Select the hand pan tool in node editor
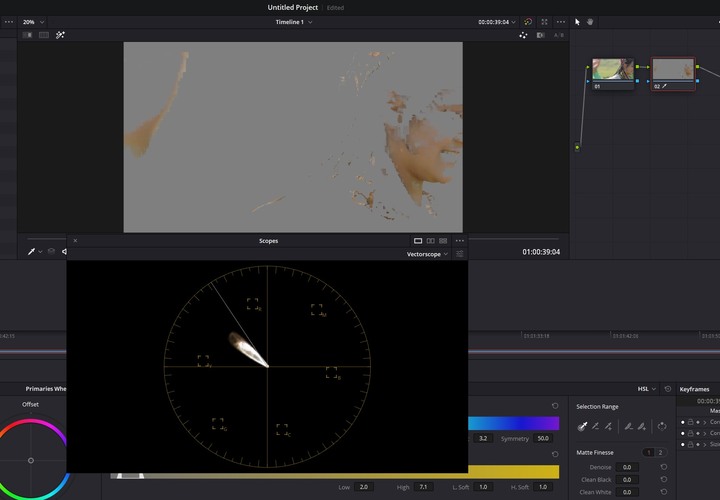 590,22
